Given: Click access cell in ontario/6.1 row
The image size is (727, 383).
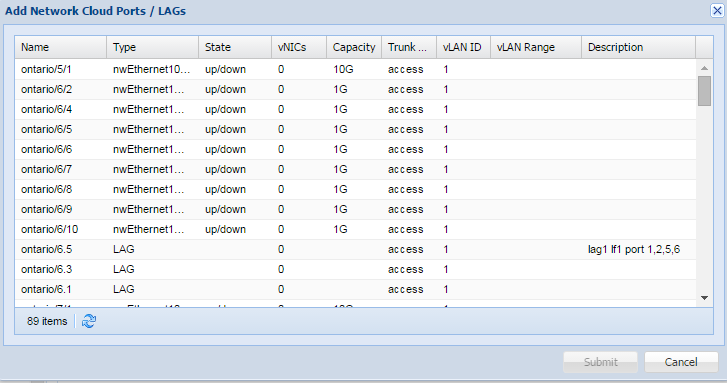Looking at the screenshot, I should [406, 289].
